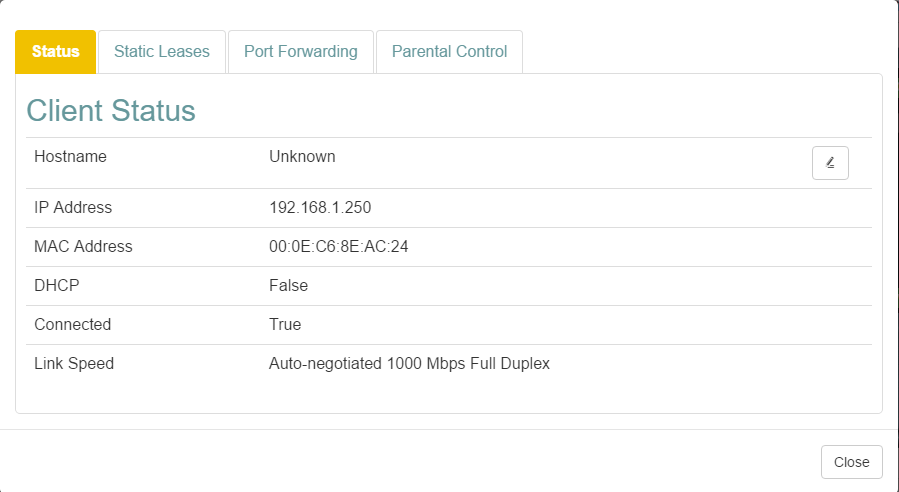Select the Status tab
The height and width of the screenshot is (492, 899).
(x=56, y=52)
